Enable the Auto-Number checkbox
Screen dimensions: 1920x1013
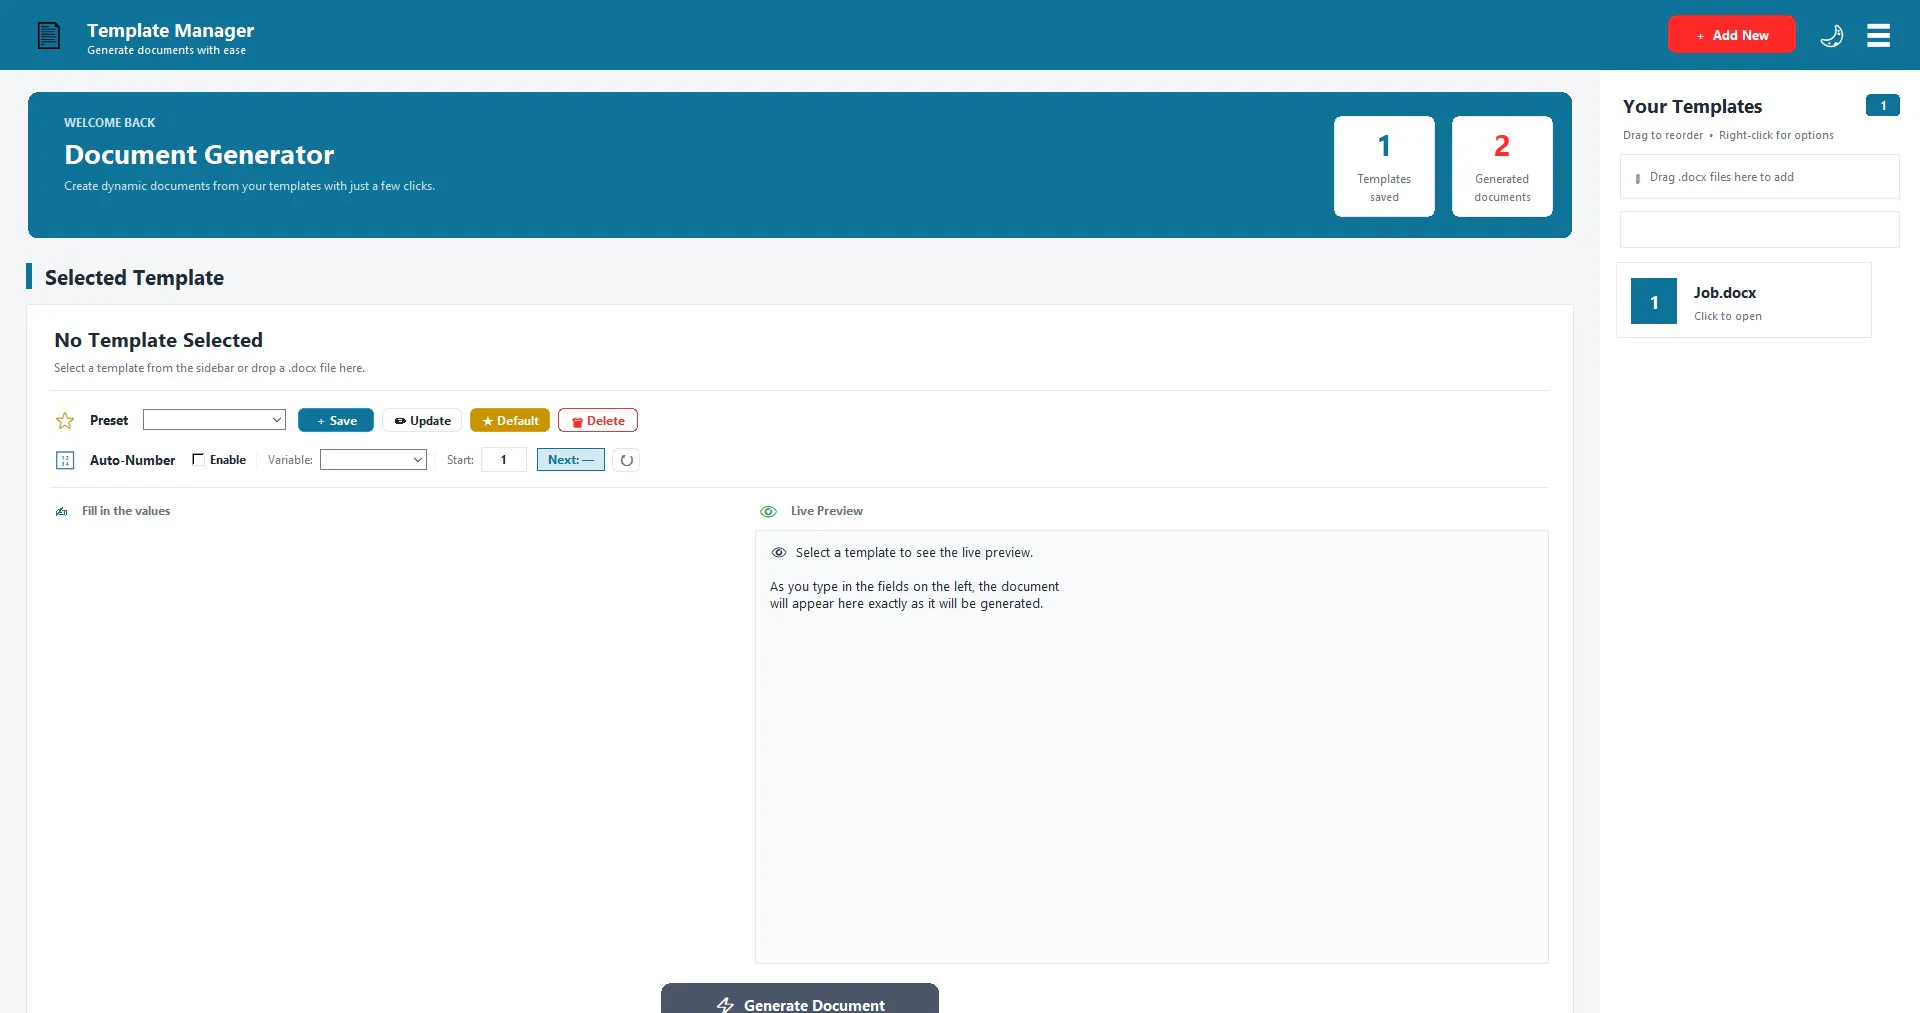pyautogui.click(x=198, y=460)
